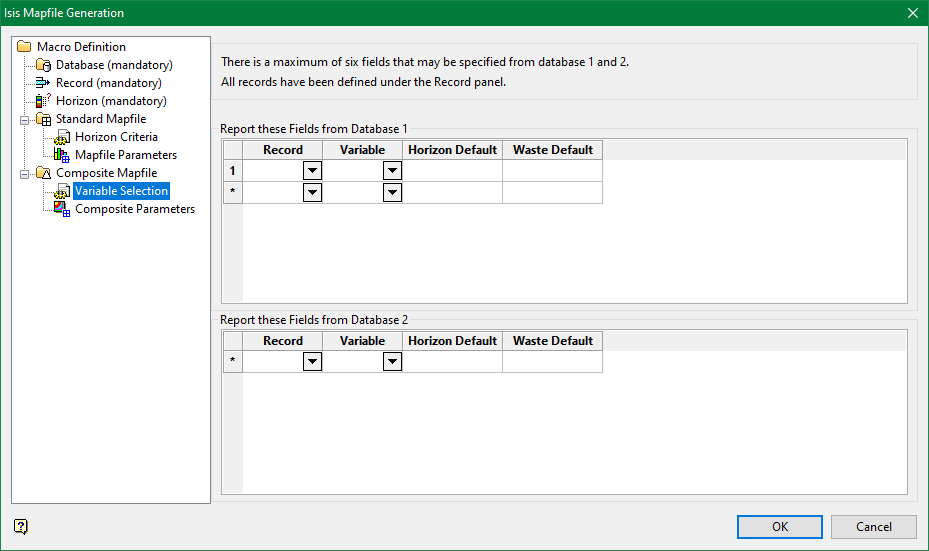Click Horizon Default cell in Database 1 new row

point(453,193)
